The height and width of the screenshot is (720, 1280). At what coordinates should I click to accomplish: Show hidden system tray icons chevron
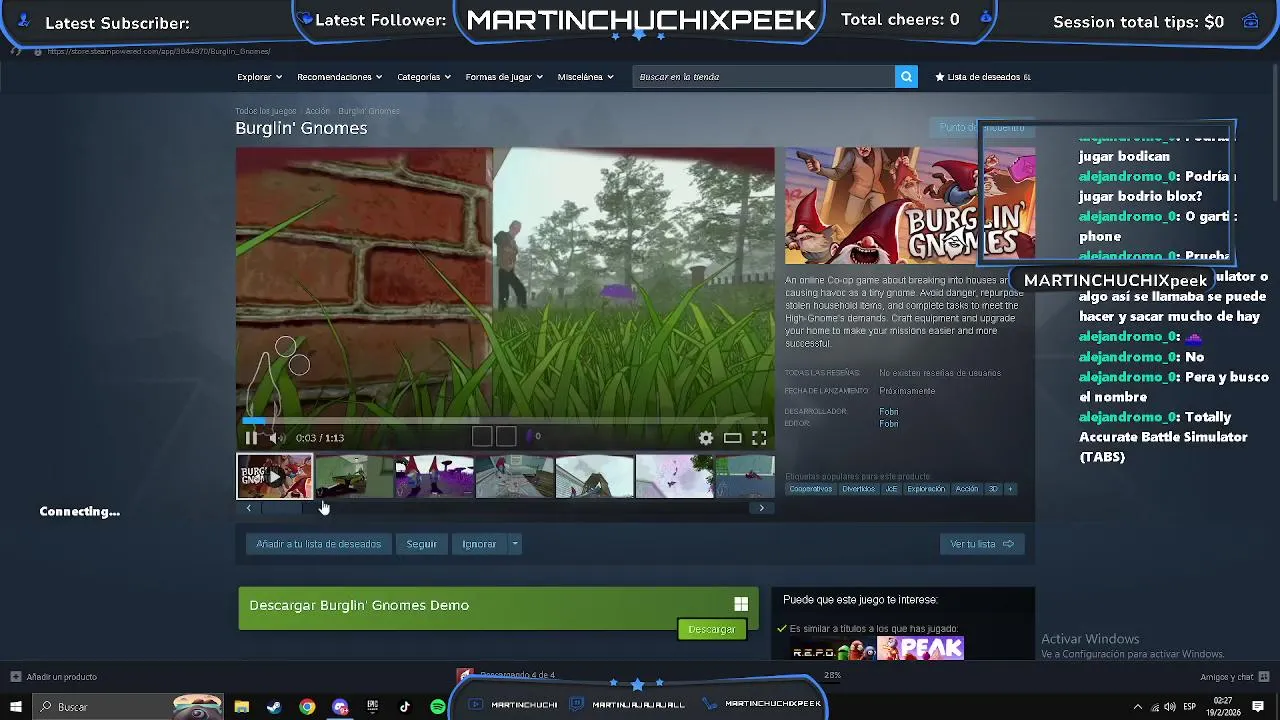tap(1137, 707)
